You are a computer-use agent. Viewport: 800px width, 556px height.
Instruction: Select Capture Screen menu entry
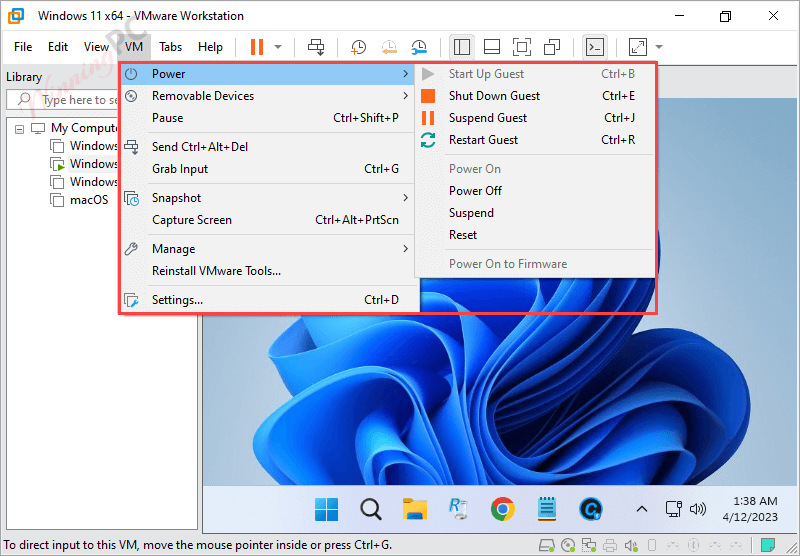267,220
